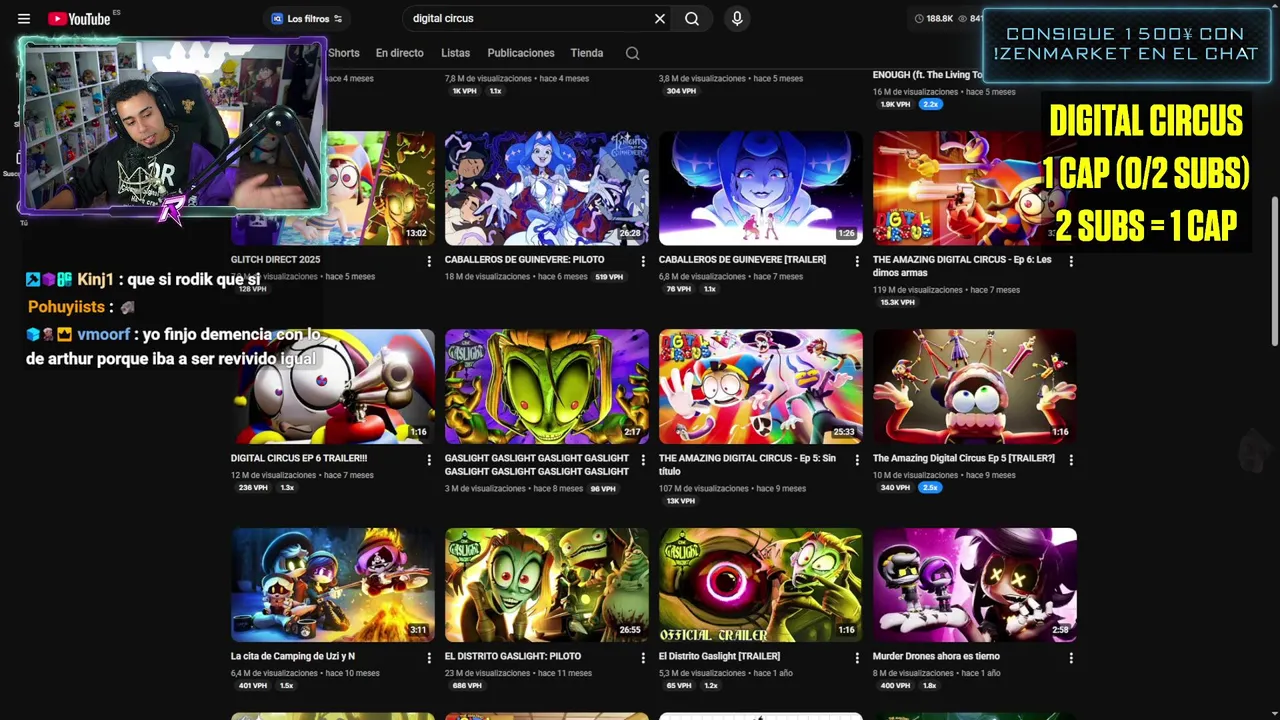Play the 25:33 Digital Circus Ep 5 thumbnail

click(761, 386)
